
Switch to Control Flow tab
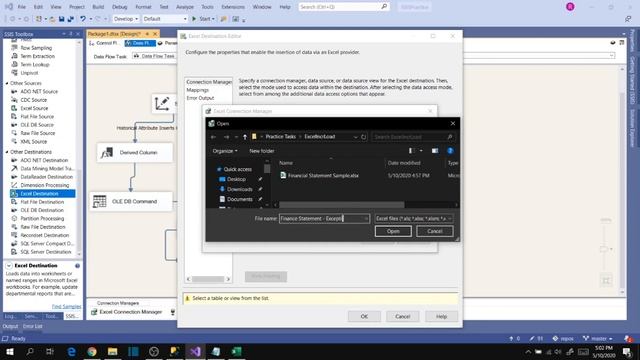[x=105, y=43]
